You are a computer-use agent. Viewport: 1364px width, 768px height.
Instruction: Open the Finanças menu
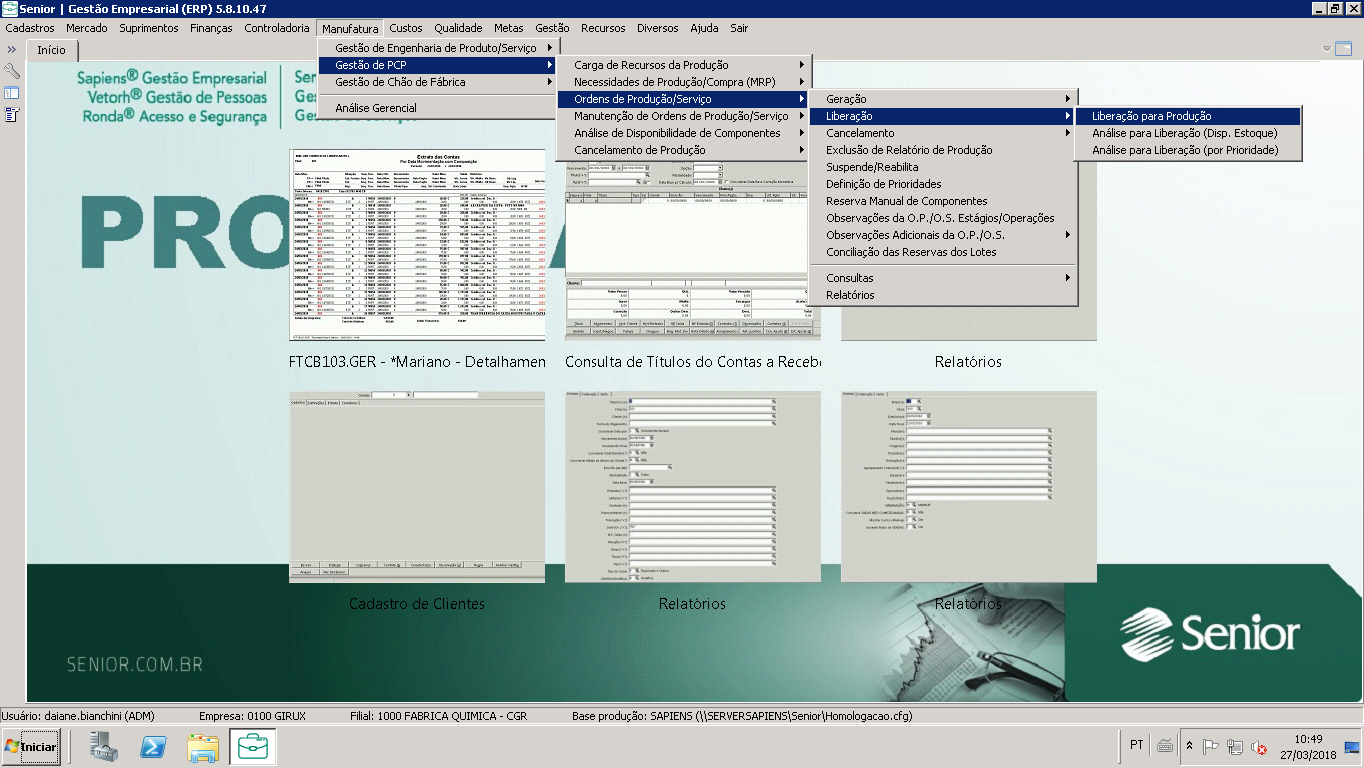click(211, 28)
